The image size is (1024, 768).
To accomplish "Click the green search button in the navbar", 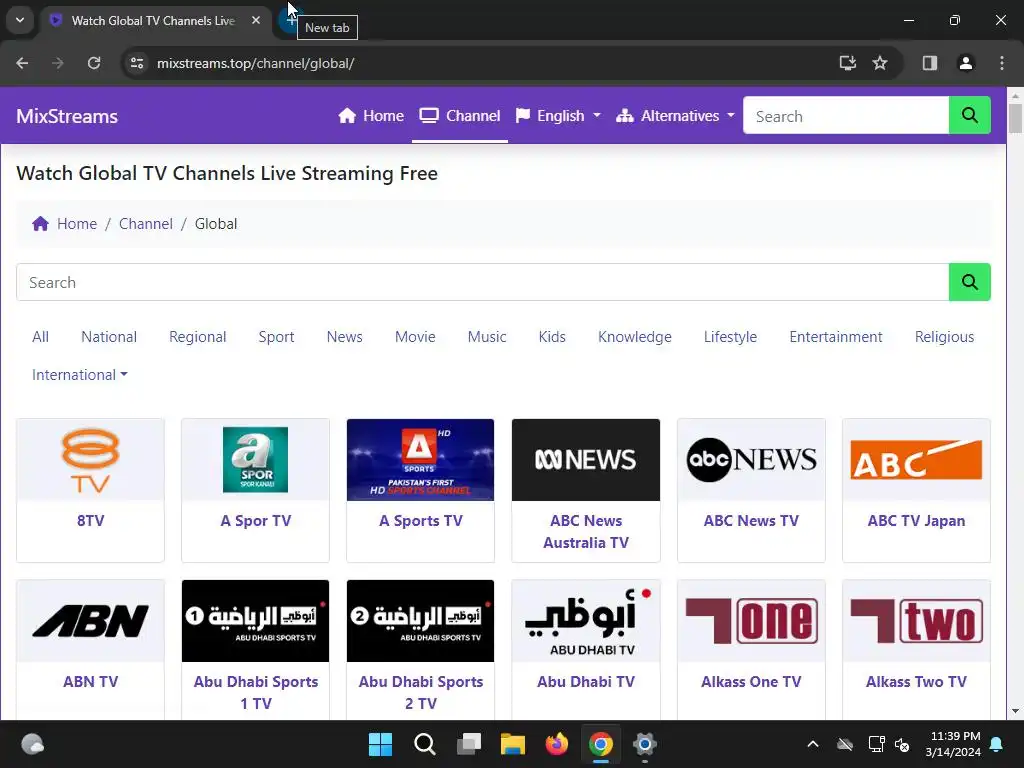I will coord(970,116).
